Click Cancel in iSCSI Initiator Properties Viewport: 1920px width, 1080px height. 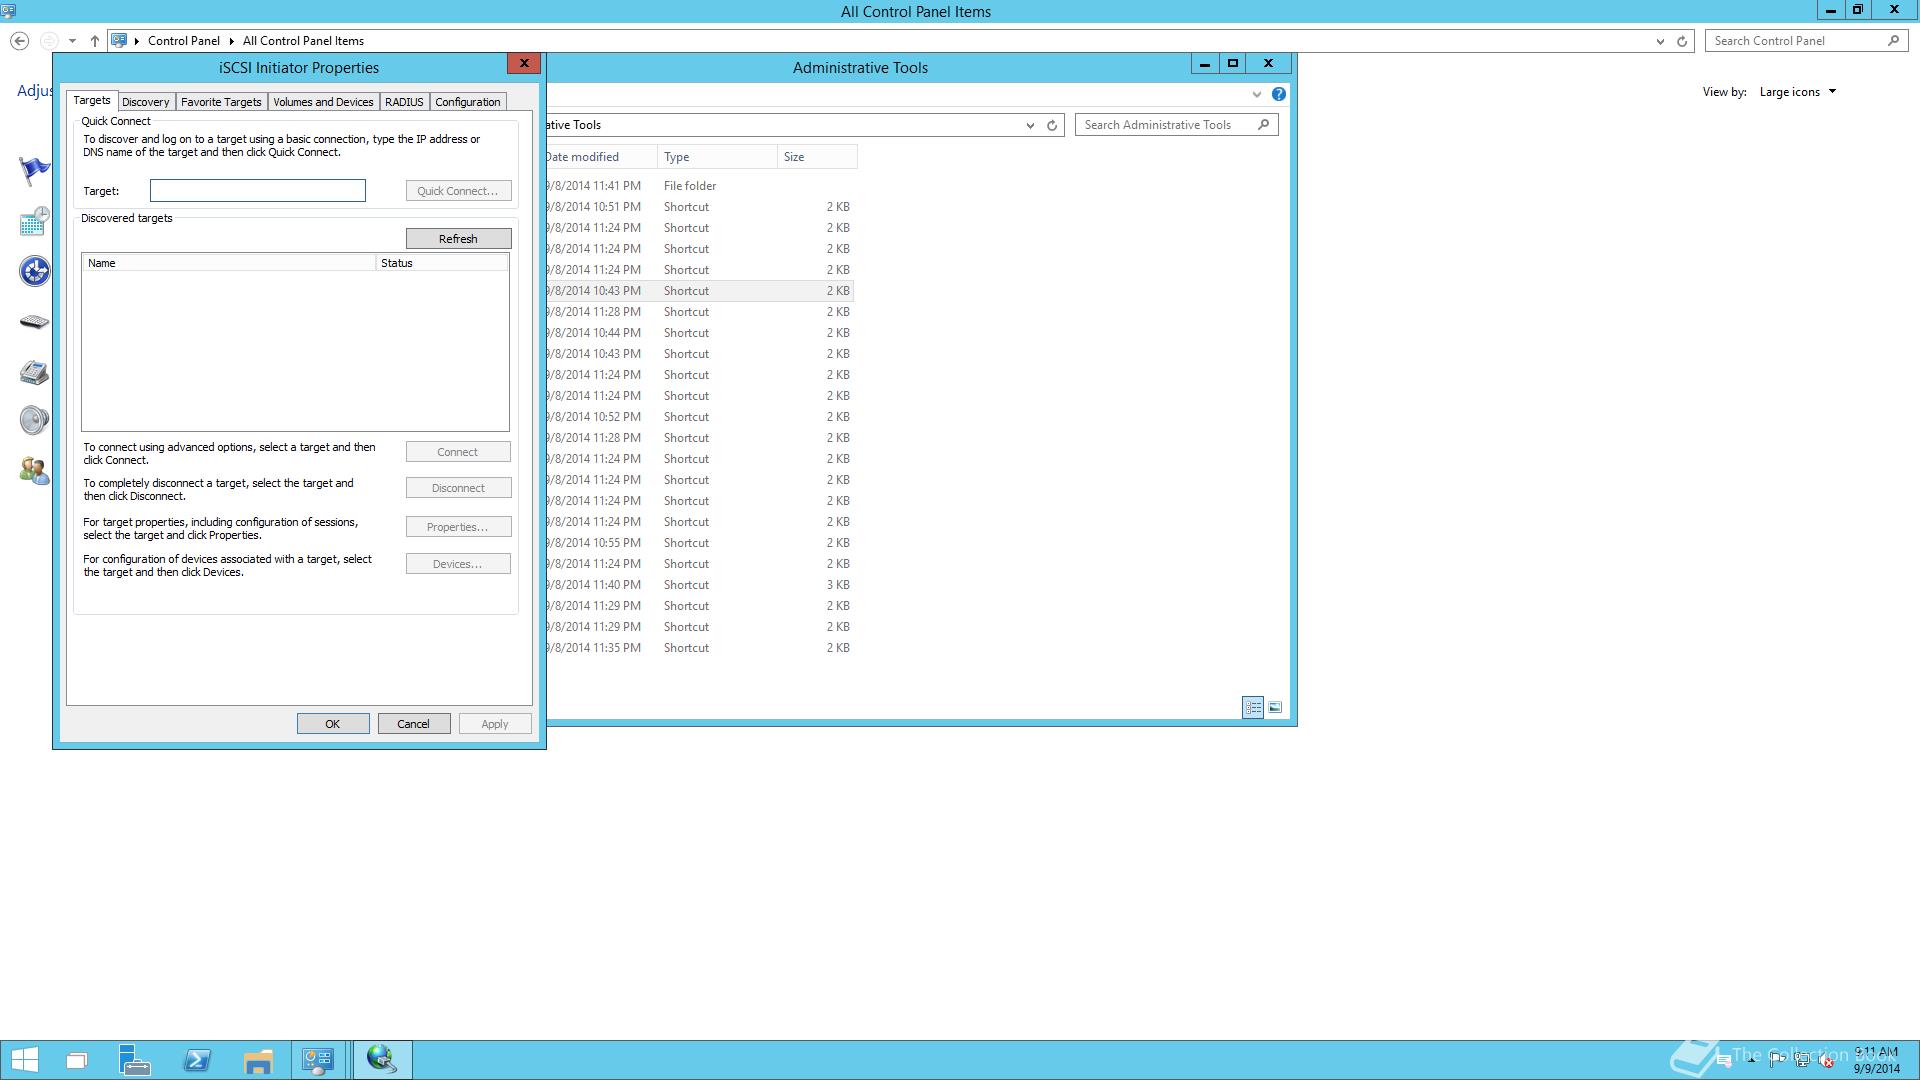pos(414,724)
